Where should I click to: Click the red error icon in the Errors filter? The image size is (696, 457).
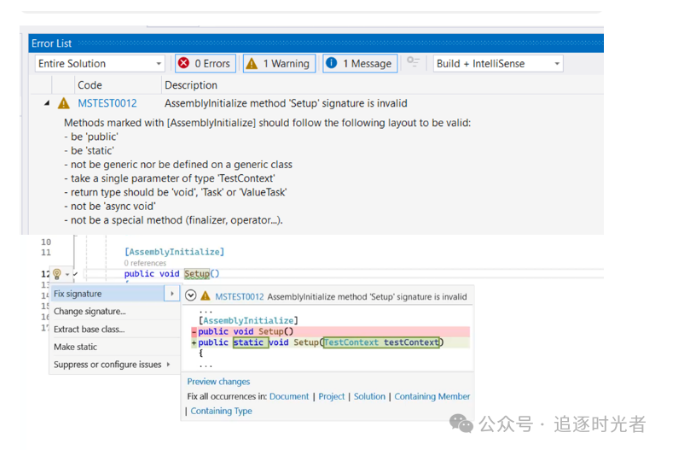pos(183,63)
